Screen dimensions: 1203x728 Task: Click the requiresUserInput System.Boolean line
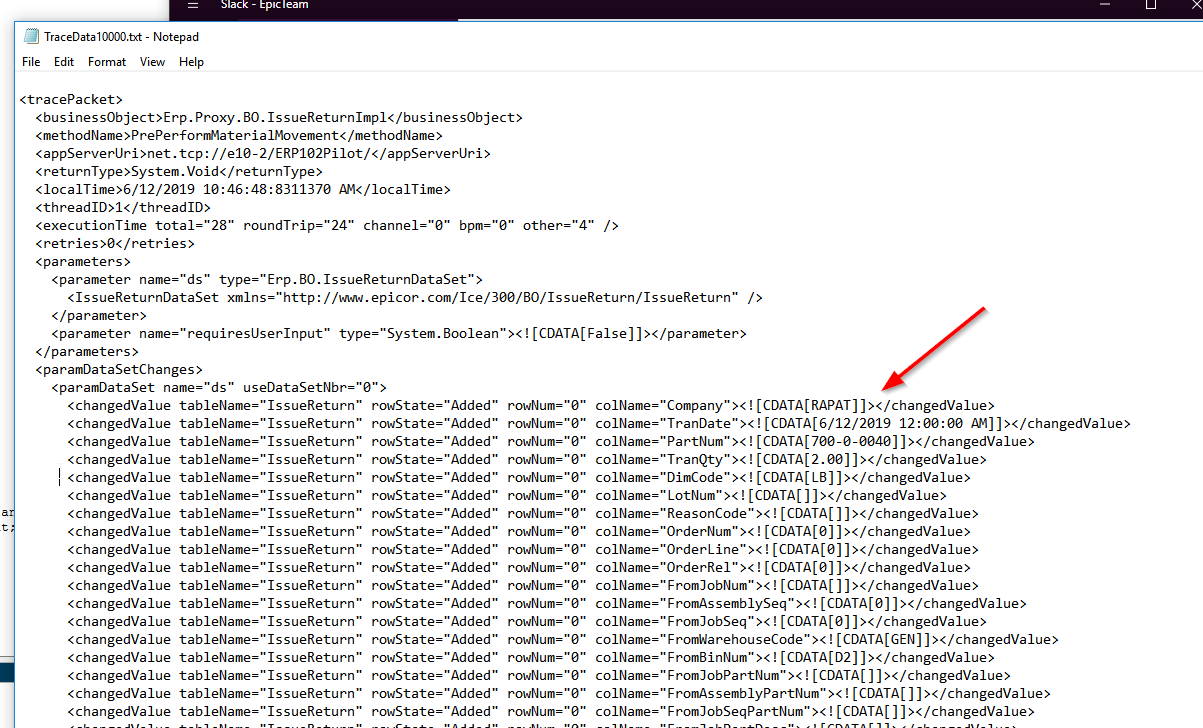(x=399, y=334)
